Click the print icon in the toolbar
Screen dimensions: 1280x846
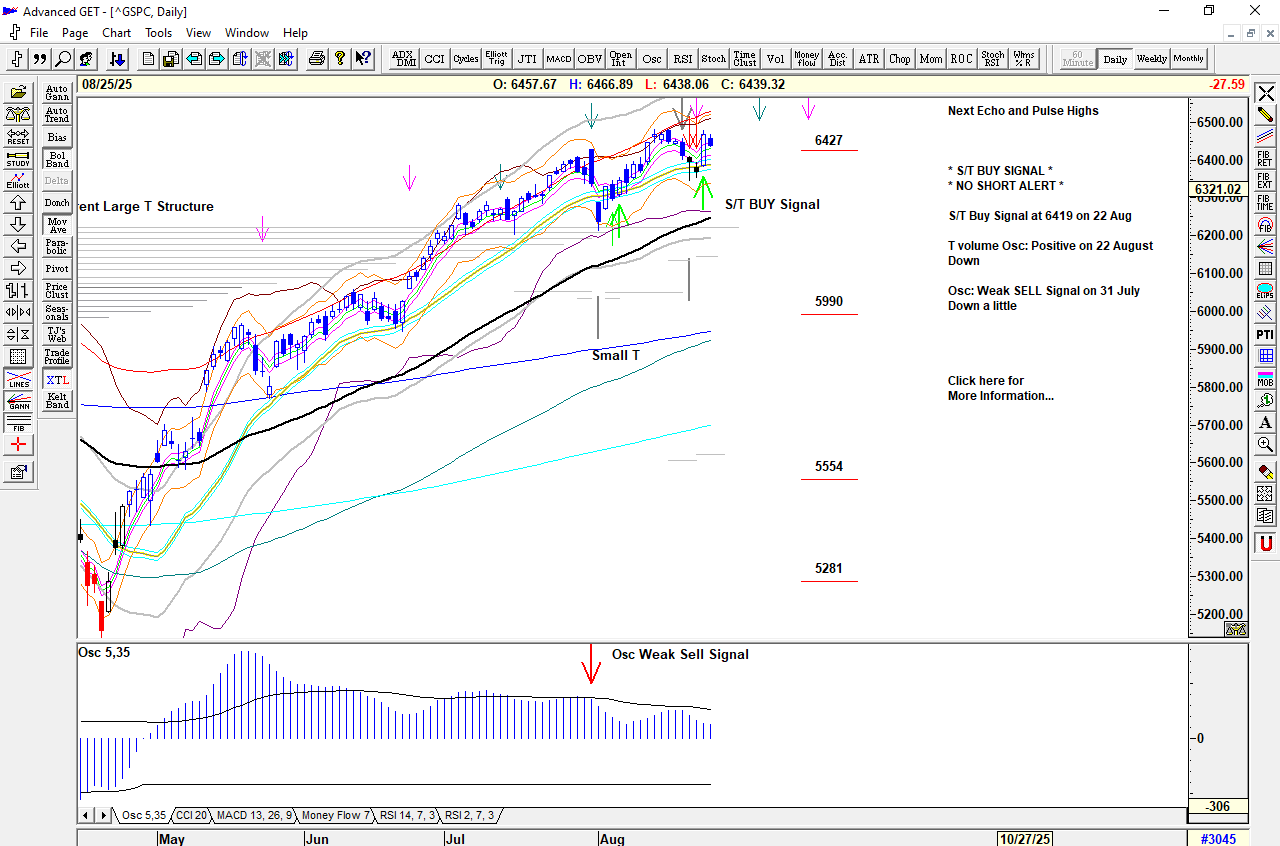click(x=317, y=59)
